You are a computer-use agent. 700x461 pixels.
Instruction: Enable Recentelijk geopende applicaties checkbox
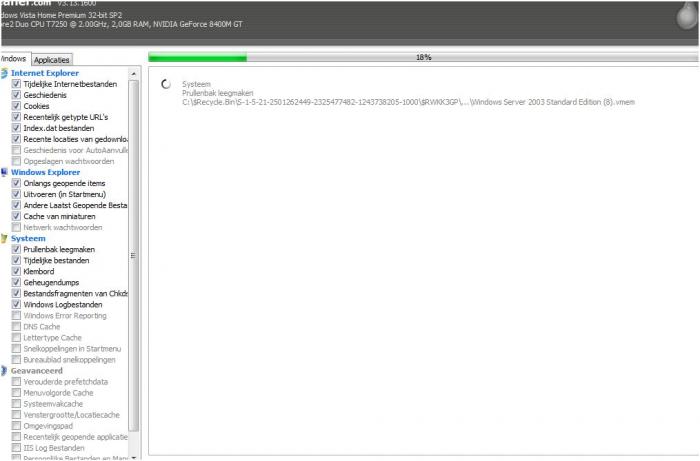17,437
